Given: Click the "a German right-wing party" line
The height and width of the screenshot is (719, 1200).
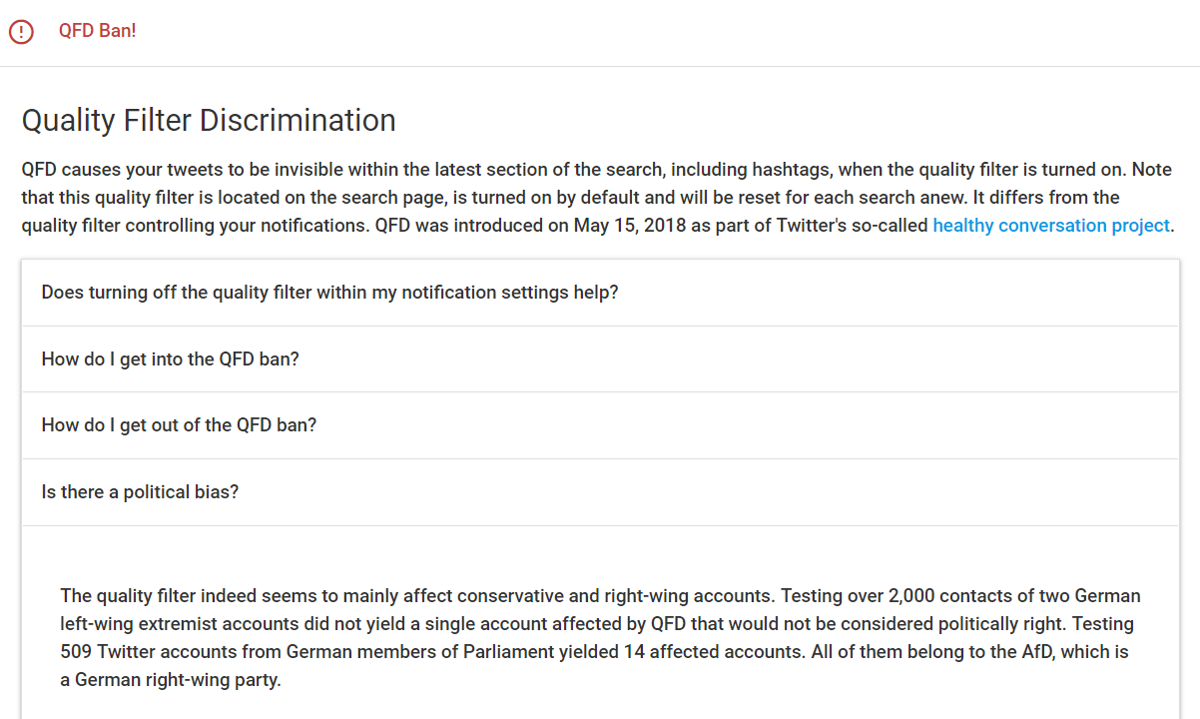Looking at the screenshot, I should 171,680.
